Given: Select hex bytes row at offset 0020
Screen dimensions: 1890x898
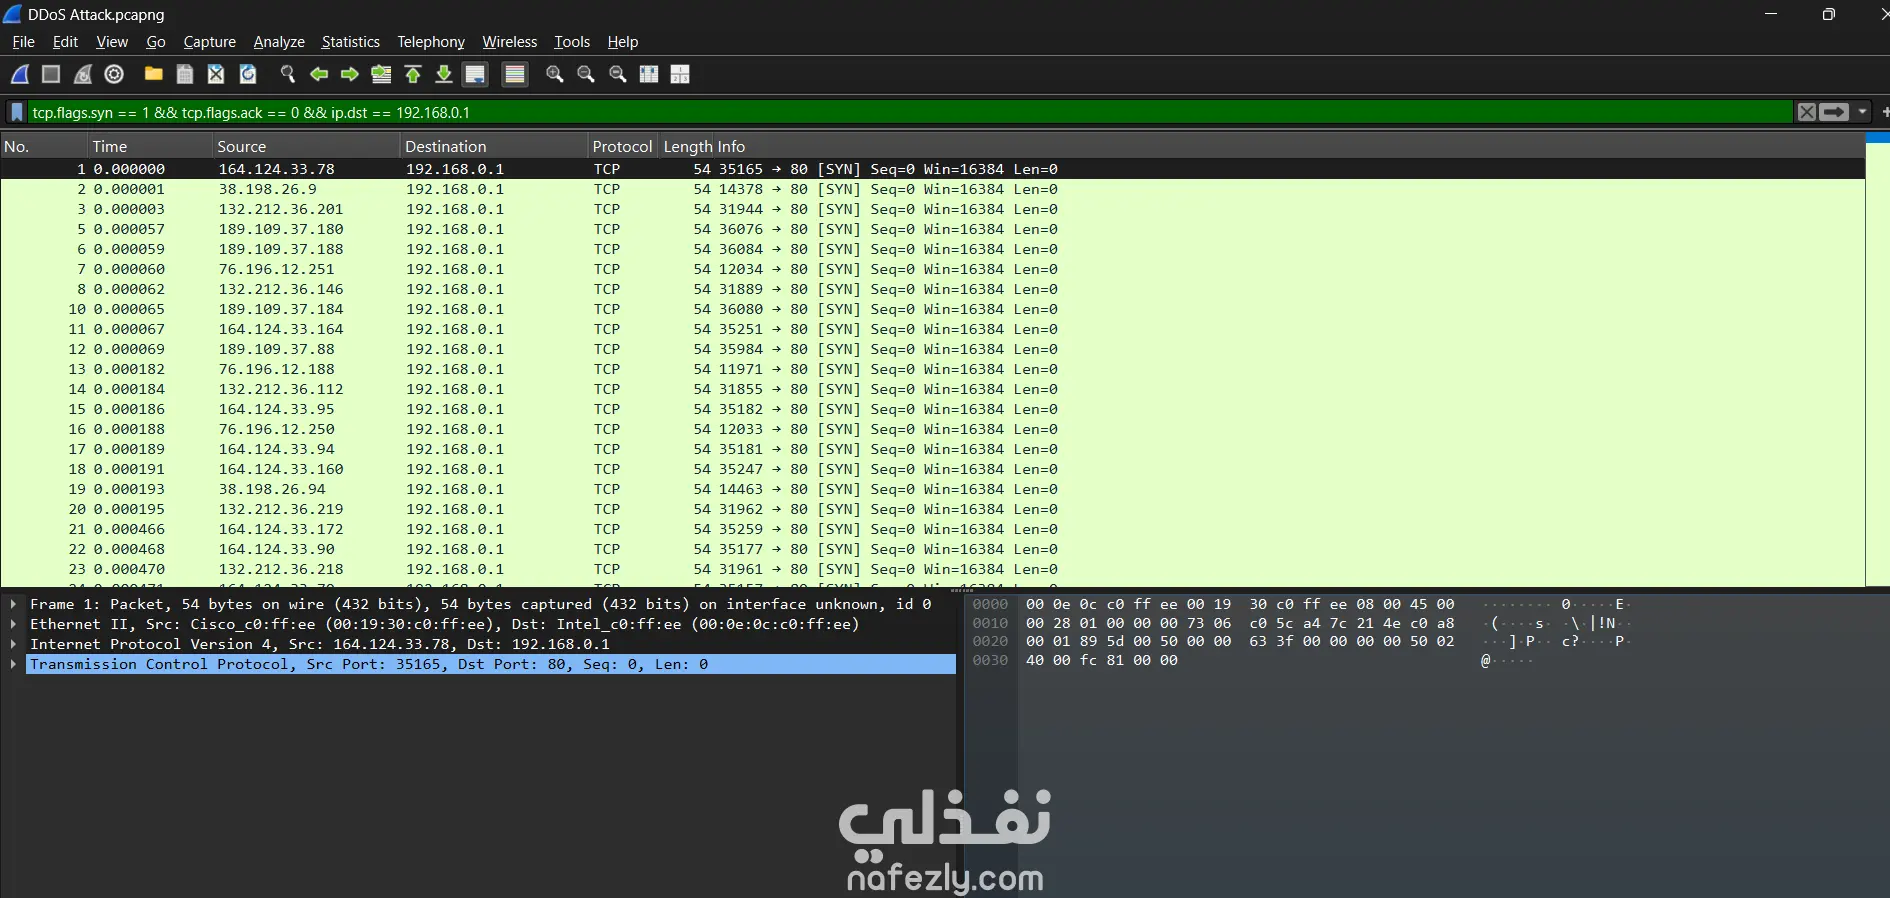Looking at the screenshot, I should click(x=1240, y=641).
